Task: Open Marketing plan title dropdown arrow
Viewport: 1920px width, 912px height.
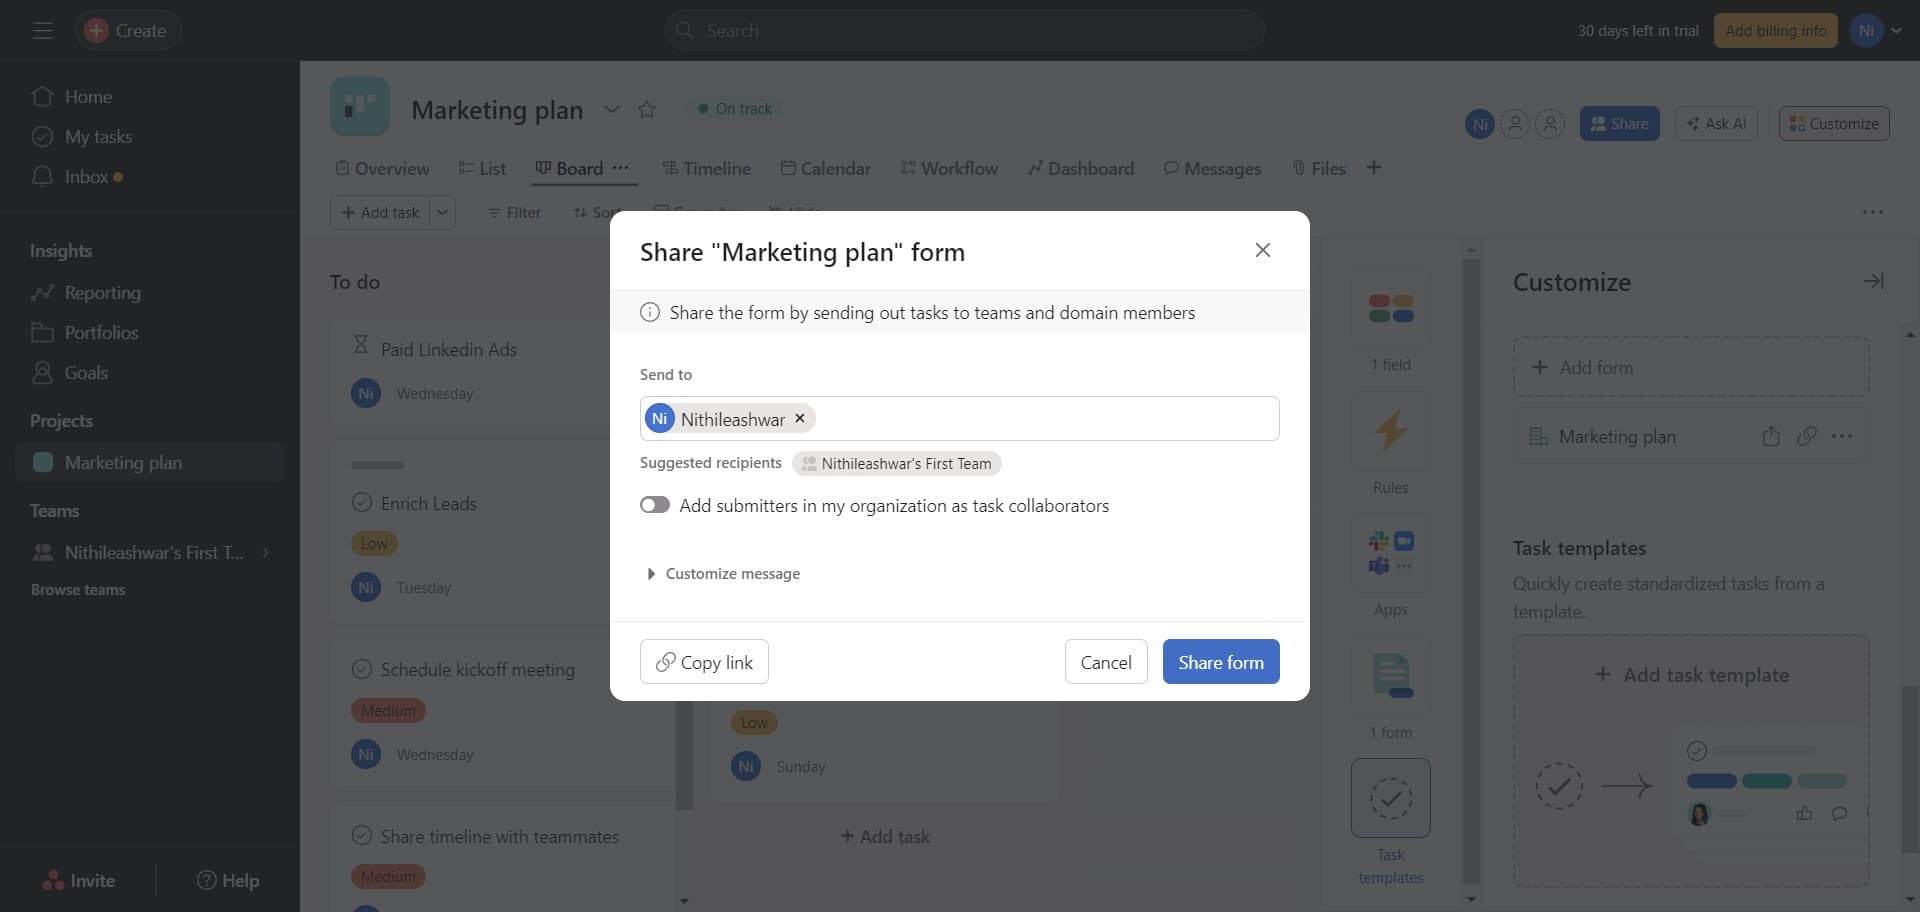Action: pyautogui.click(x=612, y=110)
